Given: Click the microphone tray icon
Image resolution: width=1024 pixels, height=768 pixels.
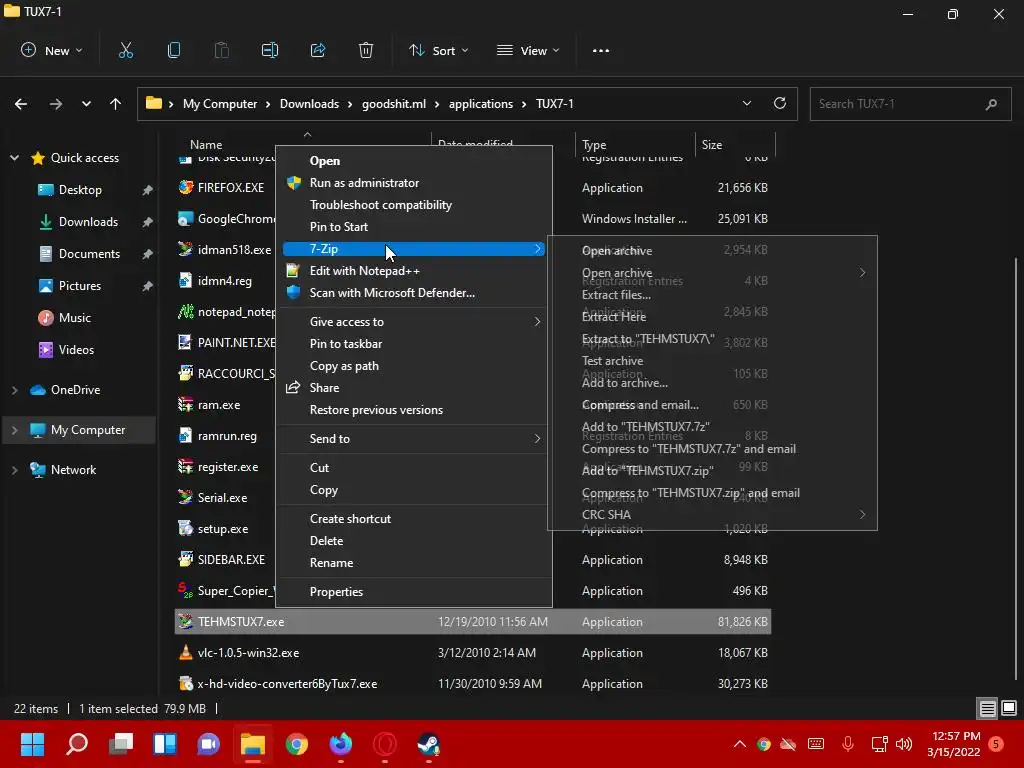Looking at the screenshot, I should (x=848, y=744).
